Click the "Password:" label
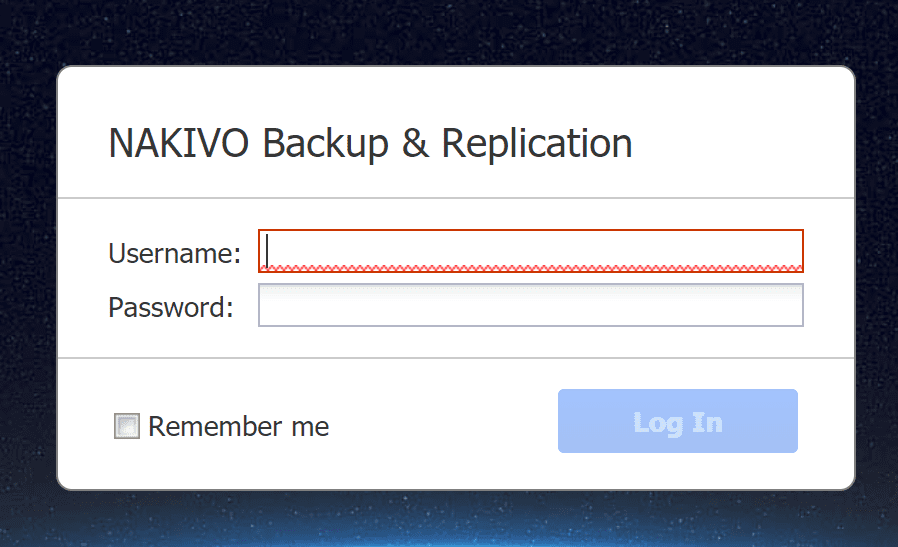The width and height of the screenshot is (898, 547). point(170,307)
